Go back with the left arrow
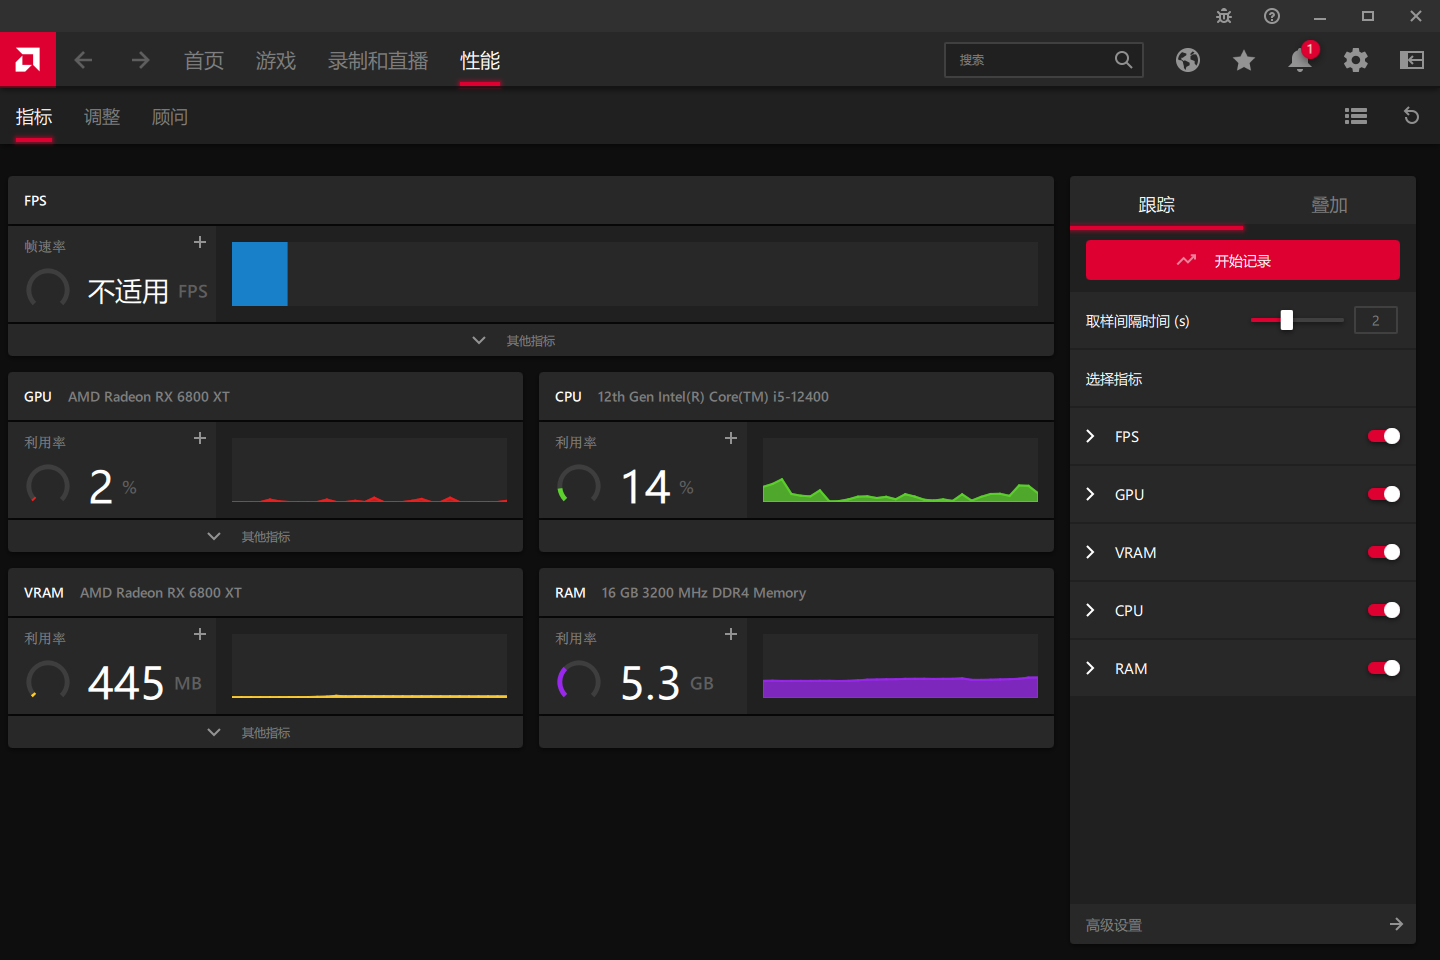Image resolution: width=1440 pixels, height=960 pixels. point(84,60)
